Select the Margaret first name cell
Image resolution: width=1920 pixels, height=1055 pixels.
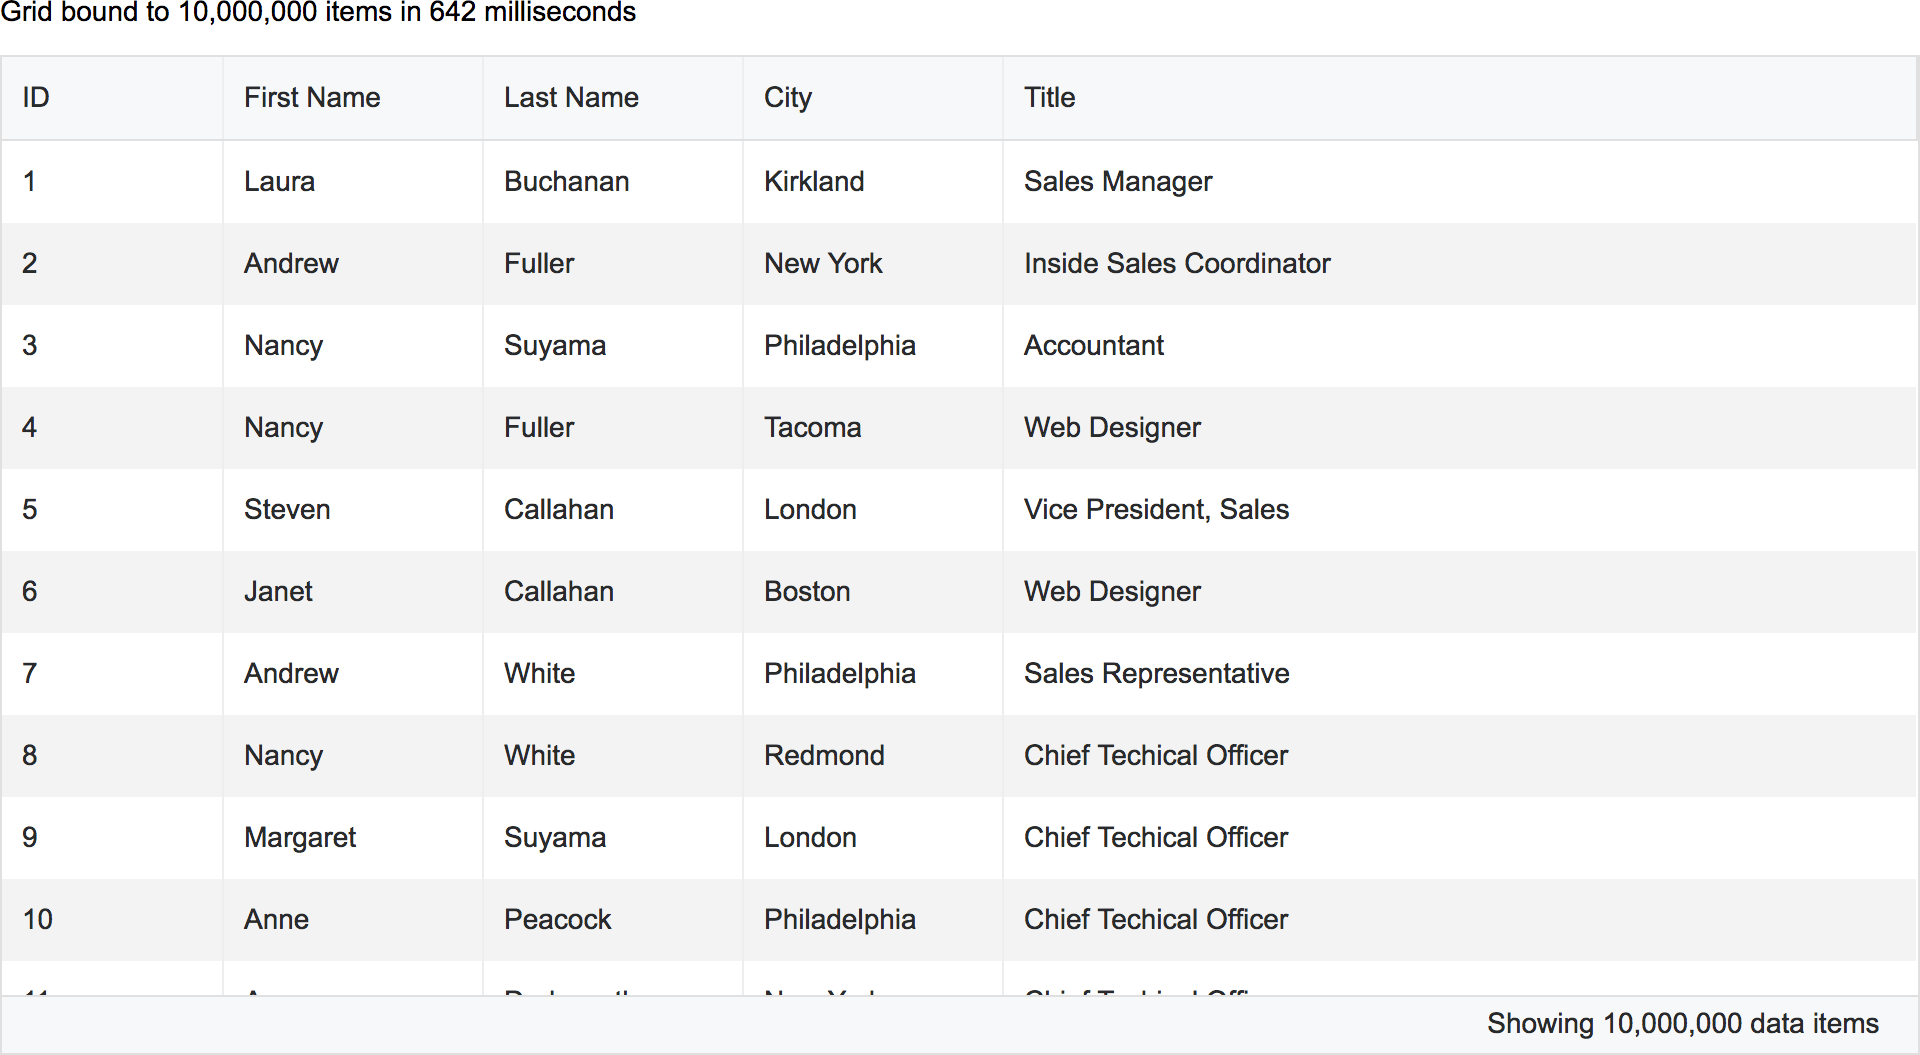[300, 837]
